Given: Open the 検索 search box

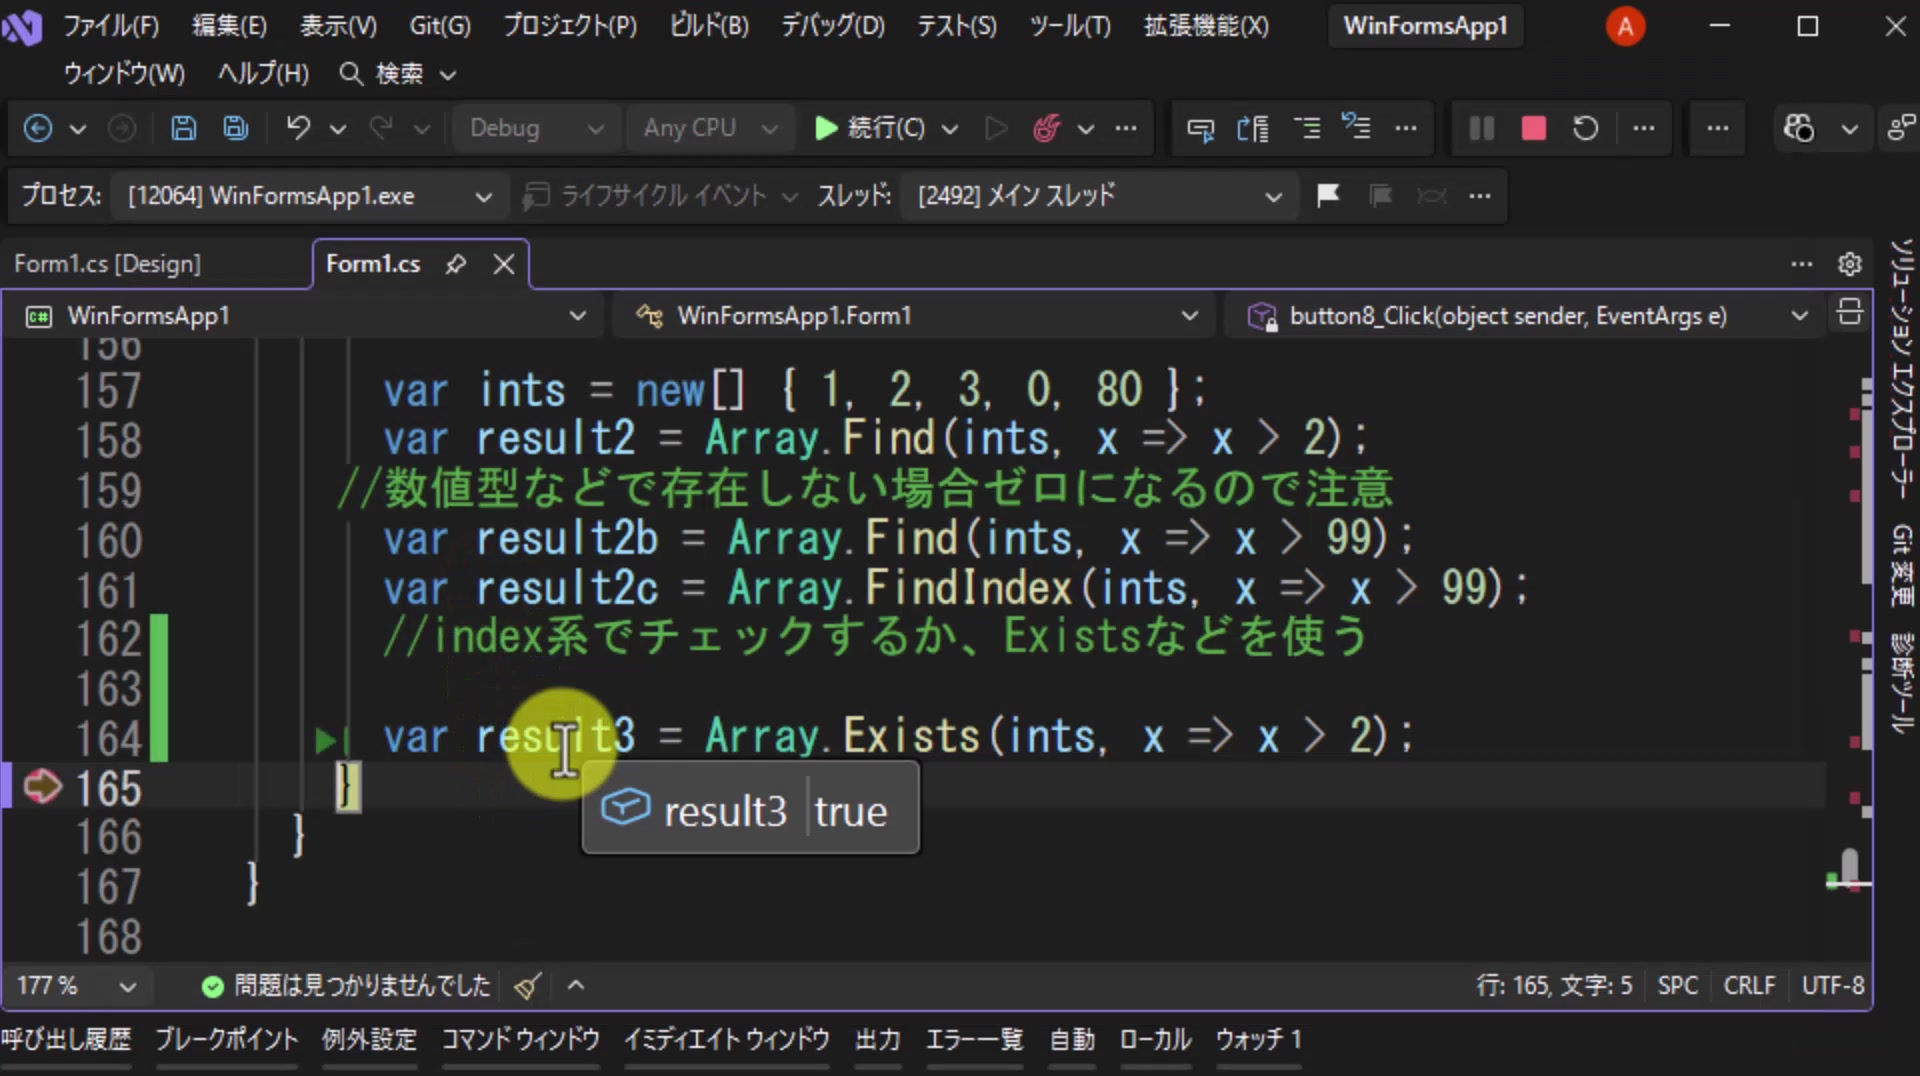Looking at the screenshot, I should (398, 73).
